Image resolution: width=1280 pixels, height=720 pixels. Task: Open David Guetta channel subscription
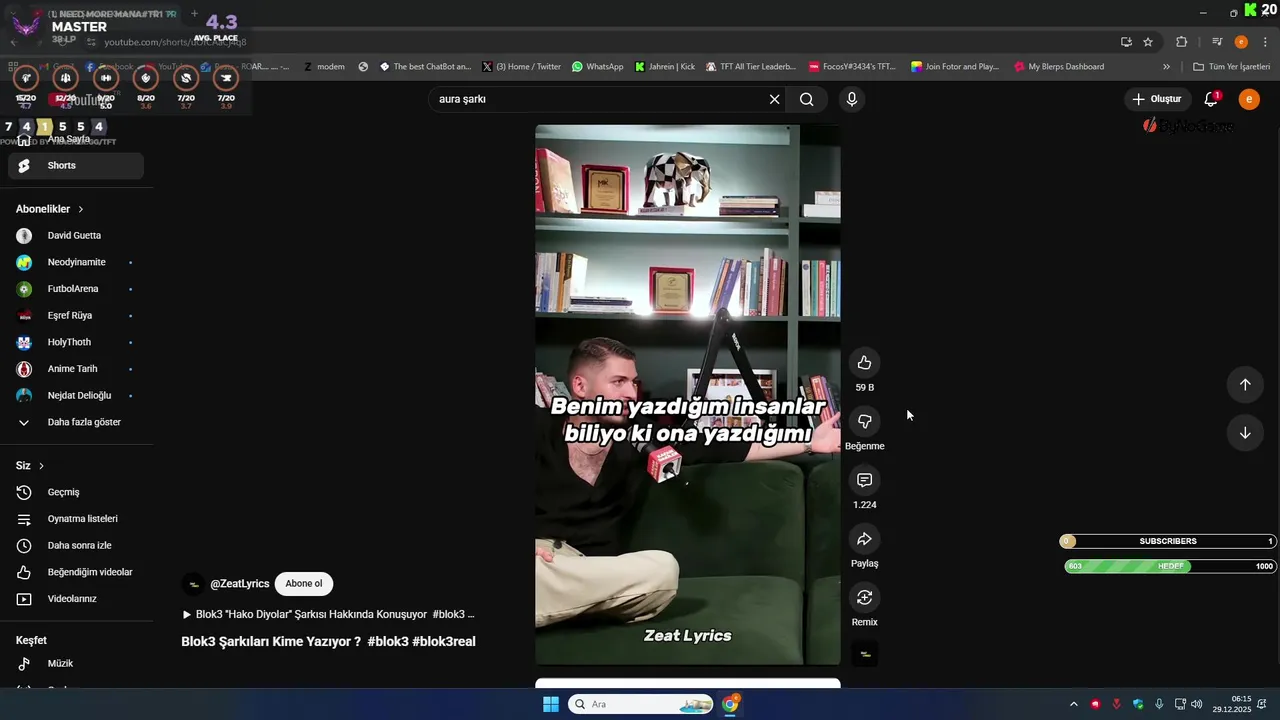(x=76, y=236)
